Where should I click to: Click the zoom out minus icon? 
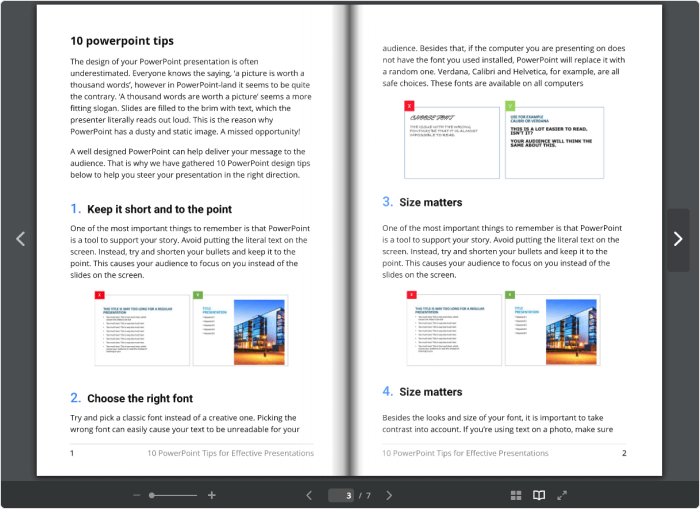[137, 495]
